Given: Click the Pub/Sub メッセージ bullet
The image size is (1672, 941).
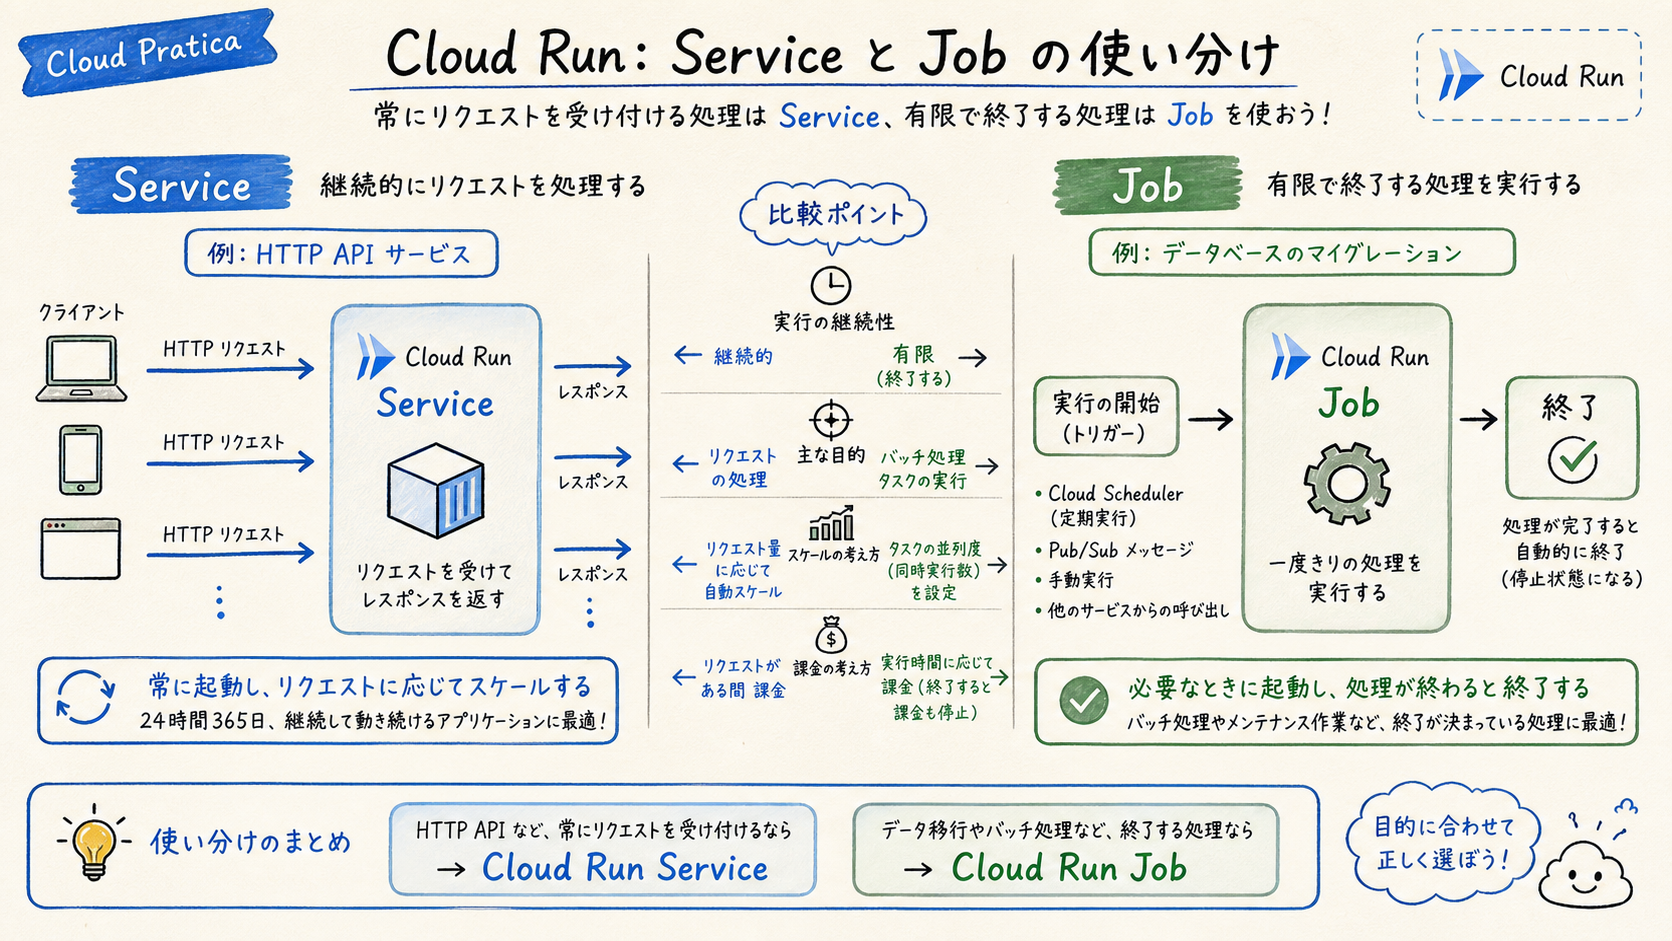Looking at the screenshot, I should [x=1115, y=550].
